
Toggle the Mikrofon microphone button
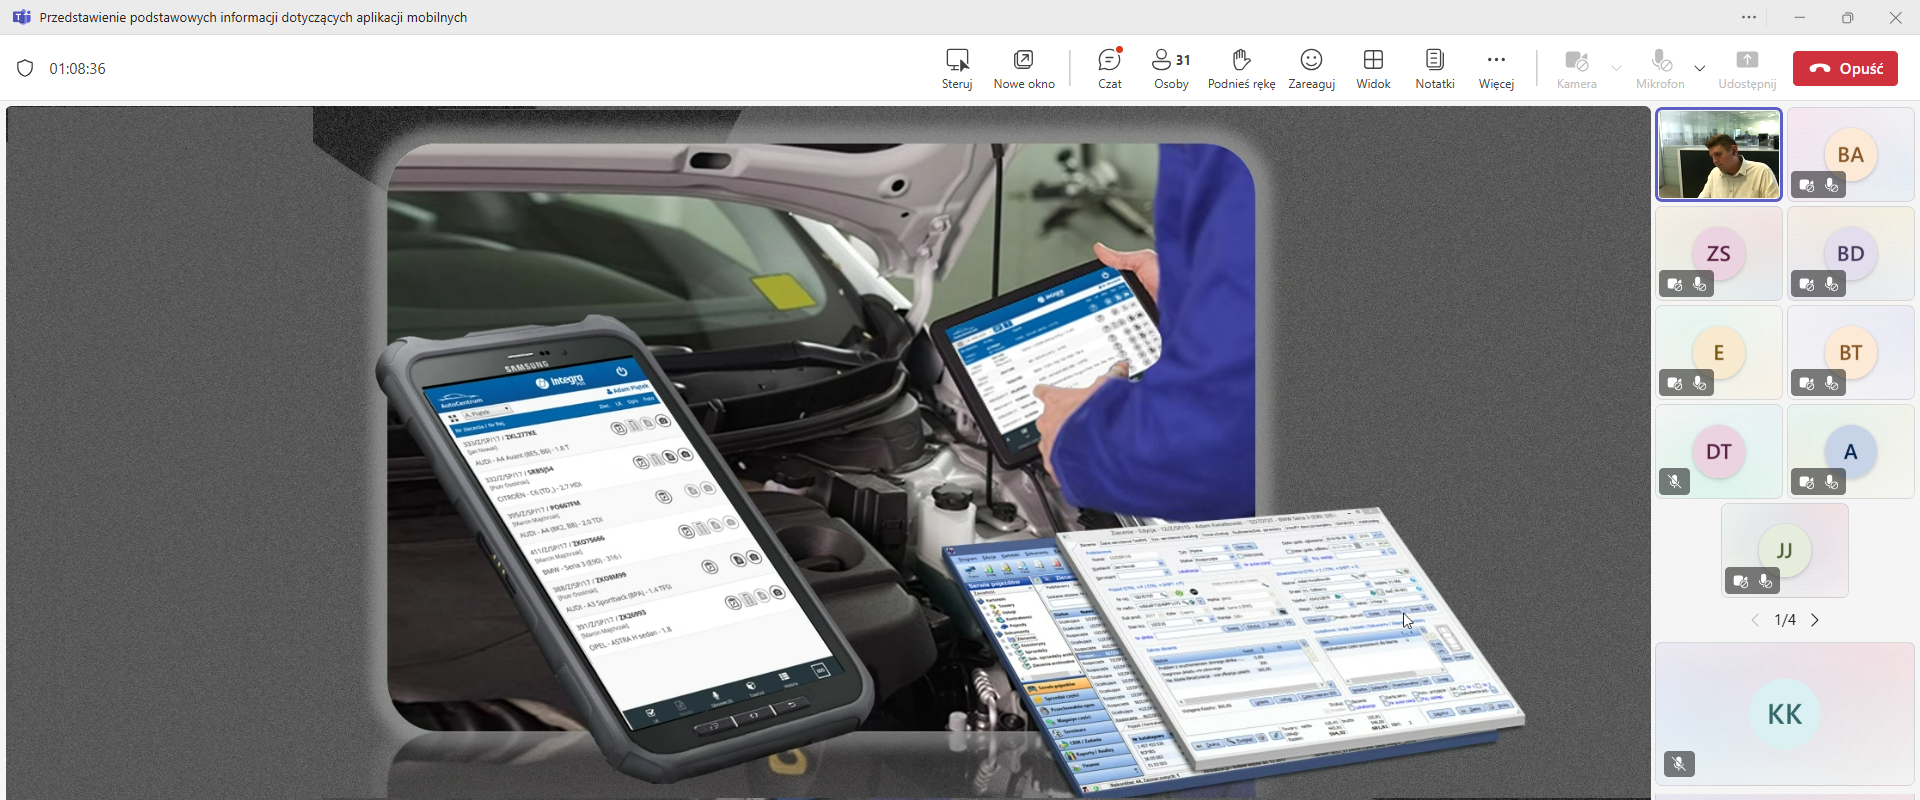coord(1660,69)
